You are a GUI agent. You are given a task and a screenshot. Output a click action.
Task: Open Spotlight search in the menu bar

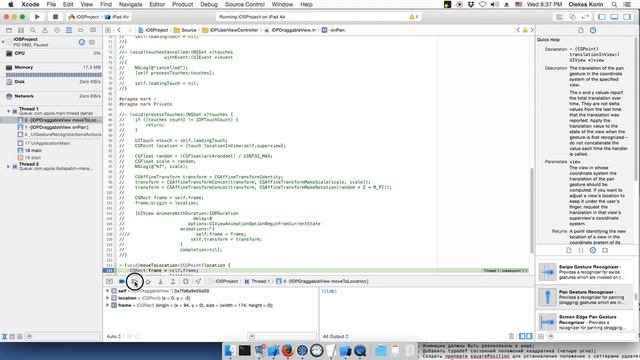(614, 4)
